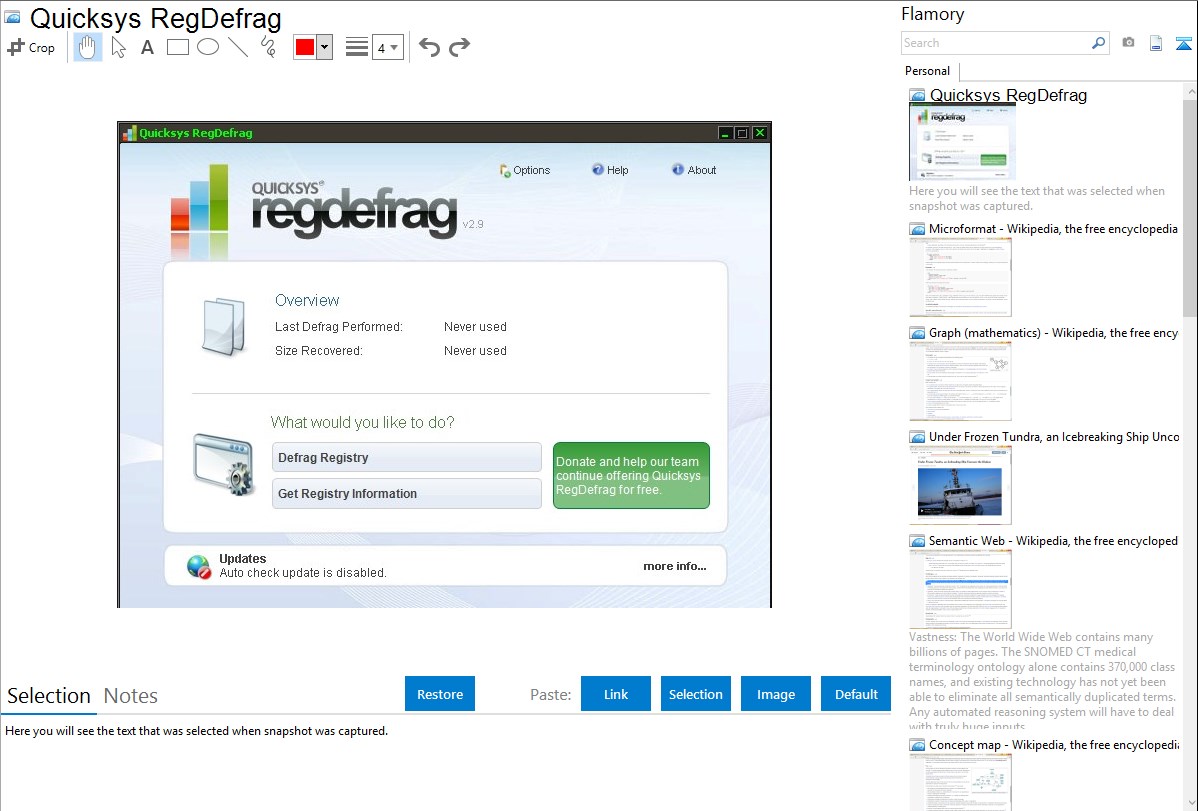
Task: Click the green Donate banner
Action: click(631, 475)
